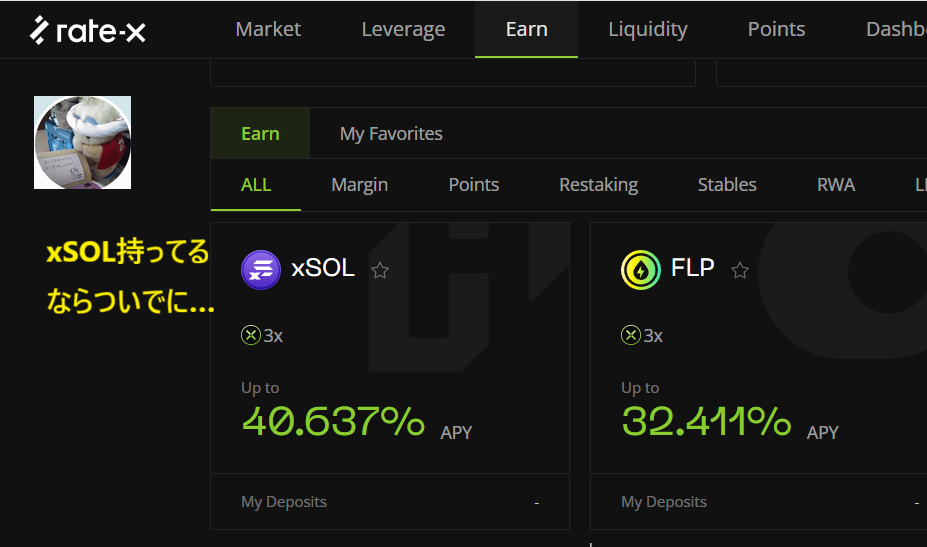This screenshot has width=927, height=547.
Task: Open the Points page in top navigation
Action: coord(776,29)
